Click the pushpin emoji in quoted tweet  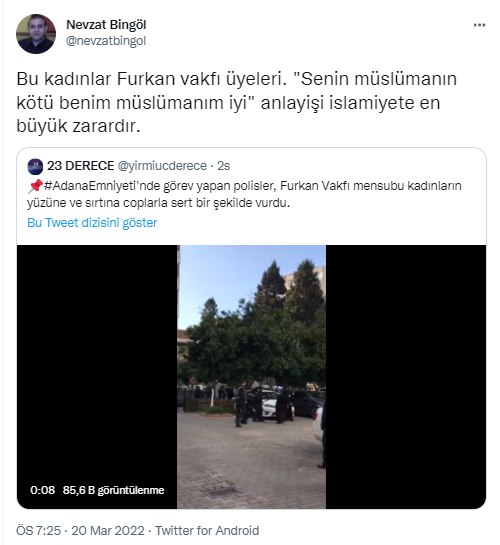pyautogui.click(x=35, y=186)
